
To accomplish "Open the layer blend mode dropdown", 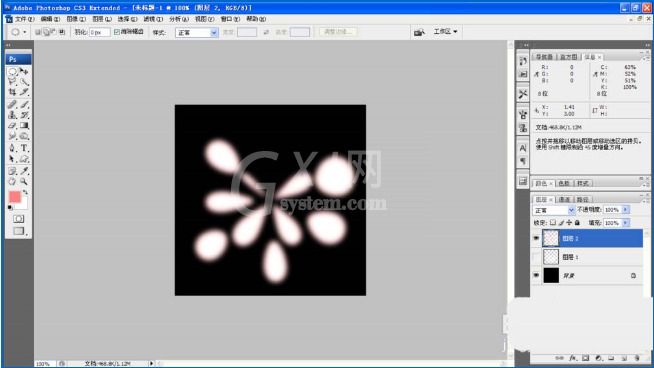I will click(554, 210).
